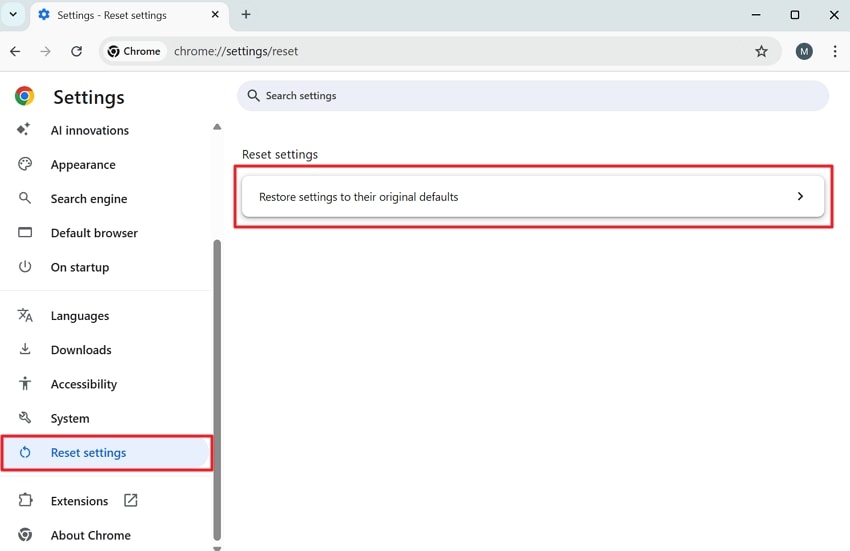Click the Accessibility person icon
Screen dimensions: 850x551
25,383
